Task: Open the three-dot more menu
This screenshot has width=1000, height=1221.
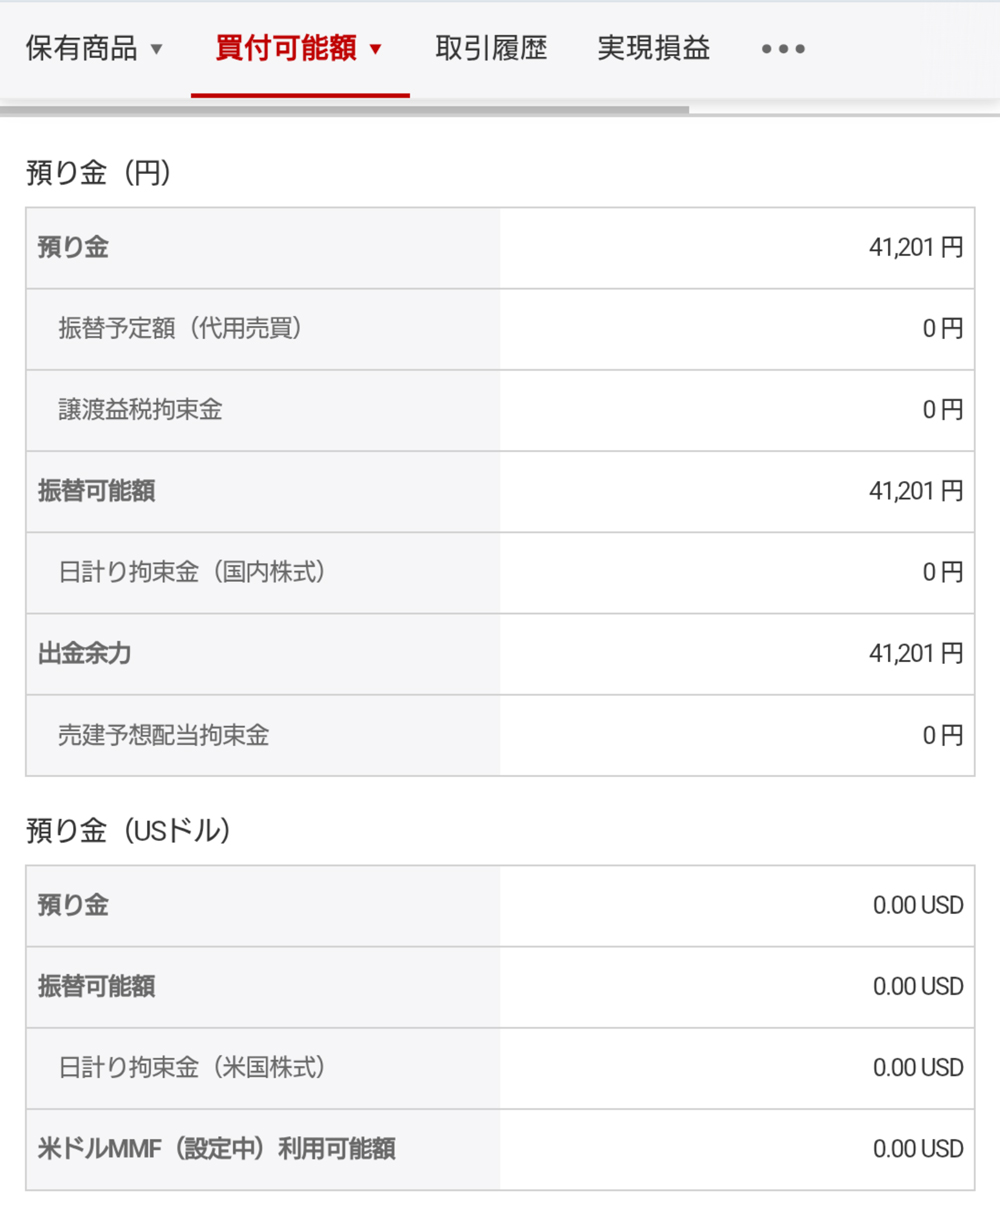Action: pyautogui.click(x=783, y=48)
